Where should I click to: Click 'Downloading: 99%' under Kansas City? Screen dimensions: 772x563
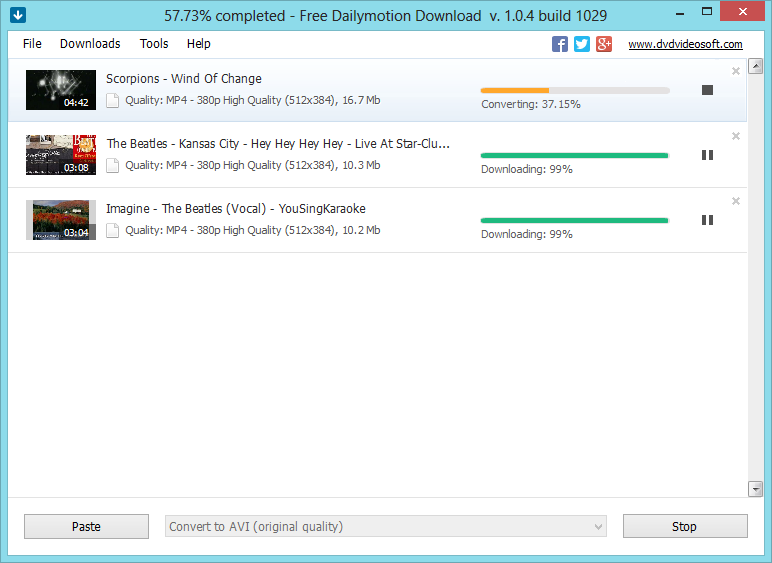coord(527,169)
